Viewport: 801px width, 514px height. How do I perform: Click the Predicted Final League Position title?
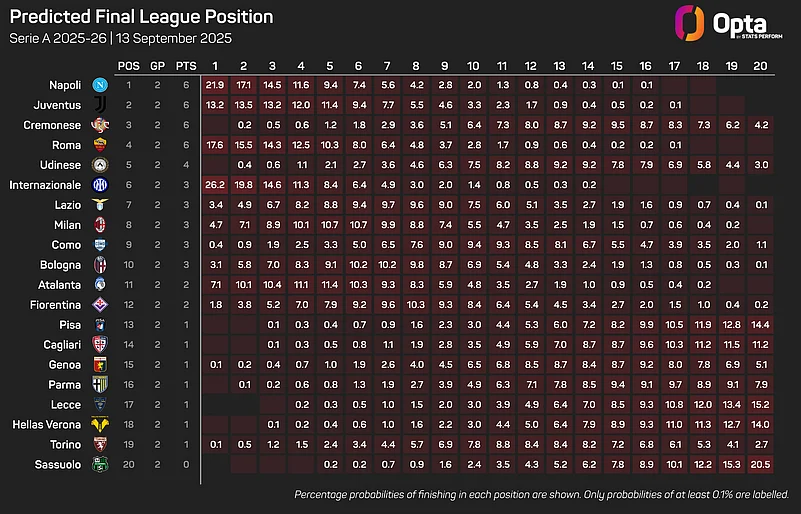click(142, 16)
